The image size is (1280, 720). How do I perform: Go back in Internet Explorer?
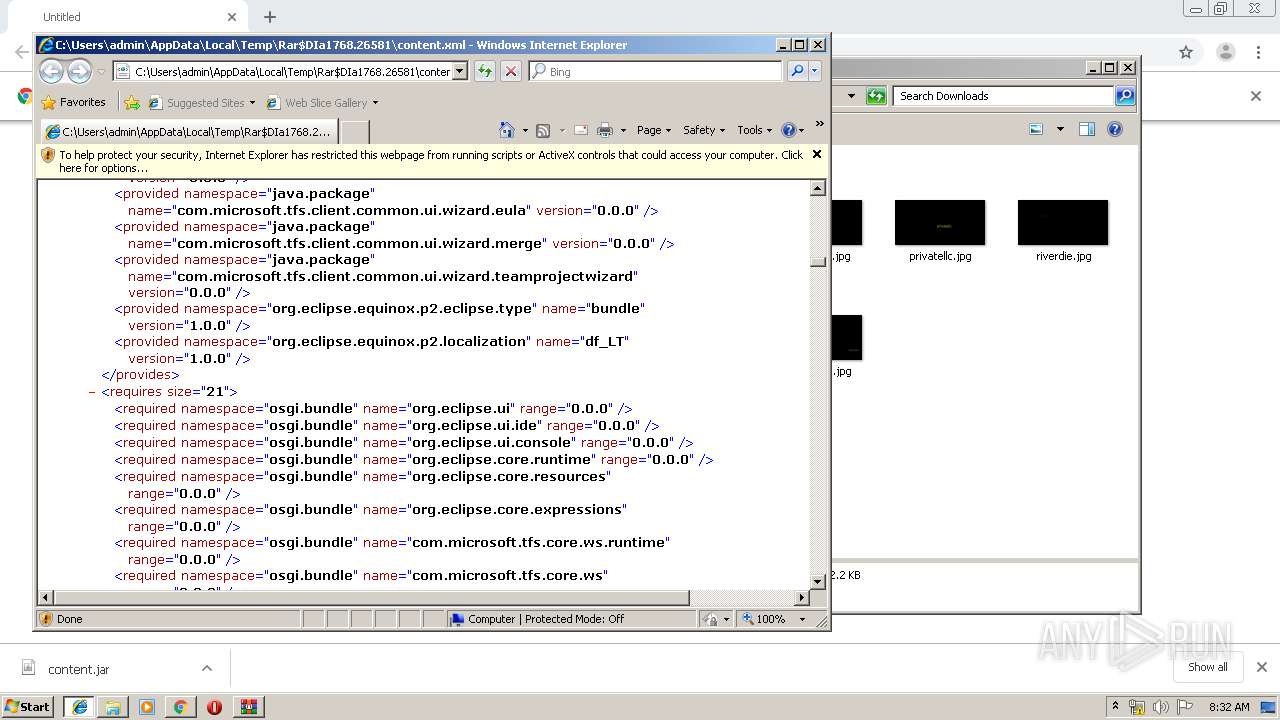(x=52, y=71)
